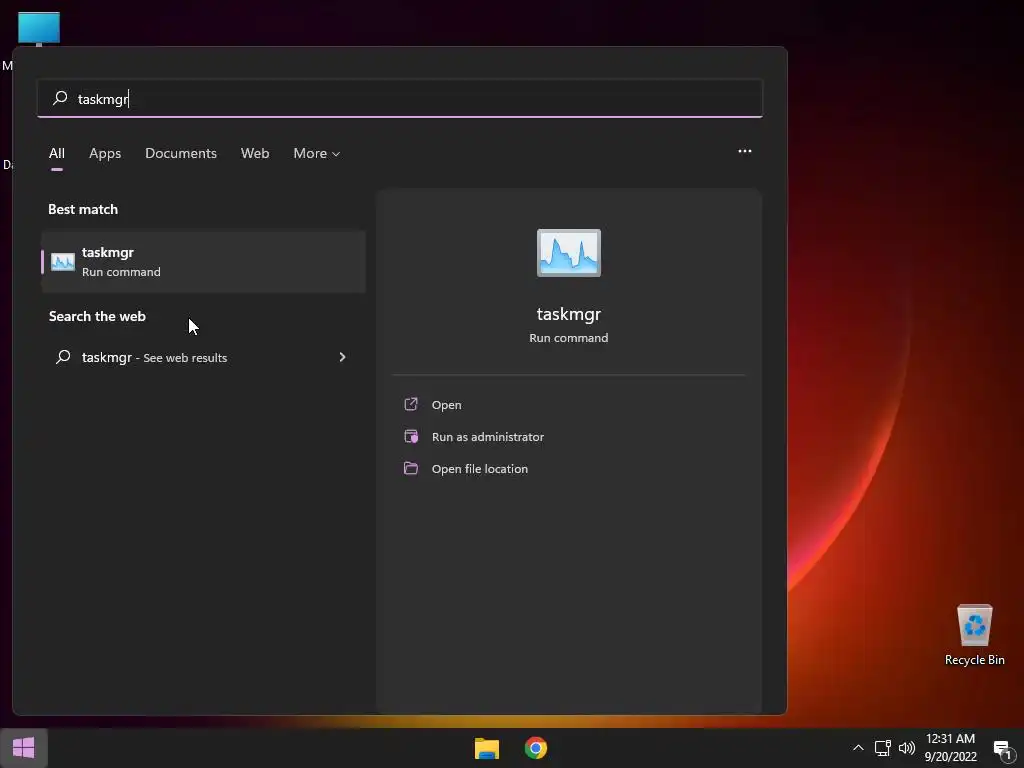Image resolution: width=1024 pixels, height=768 pixels.
Task: Select the All tab
Action: [x=57, y=153]
